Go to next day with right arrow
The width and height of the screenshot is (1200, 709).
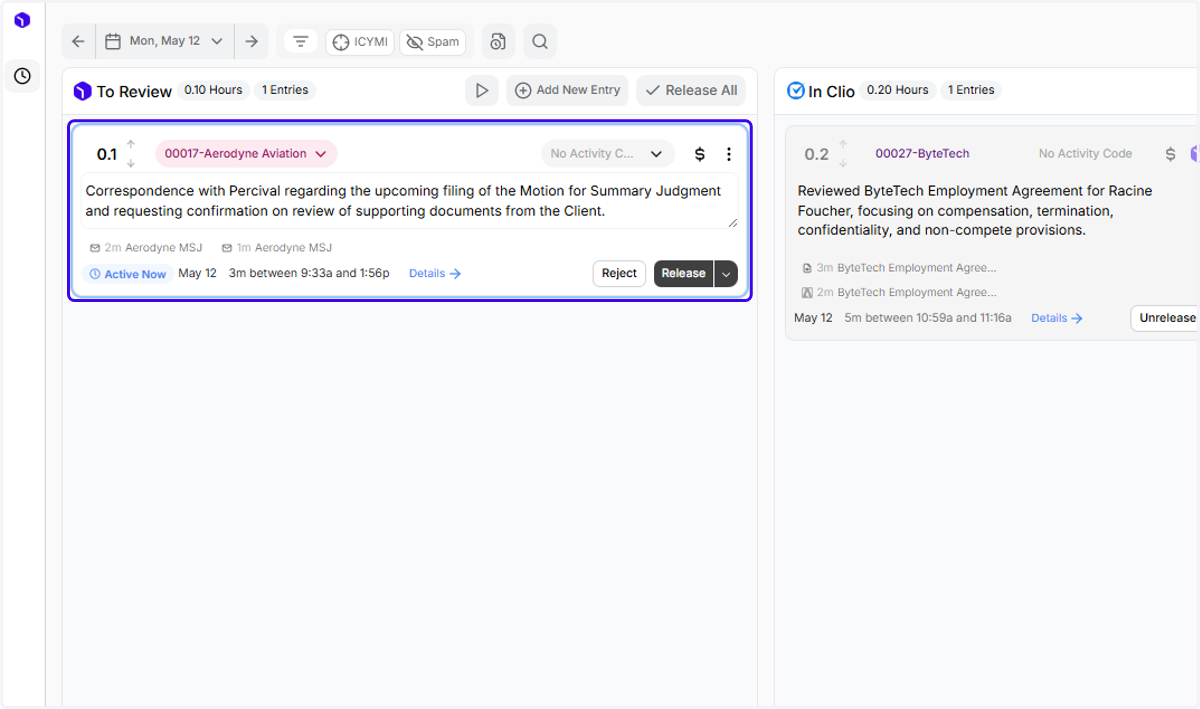point(251,41)
